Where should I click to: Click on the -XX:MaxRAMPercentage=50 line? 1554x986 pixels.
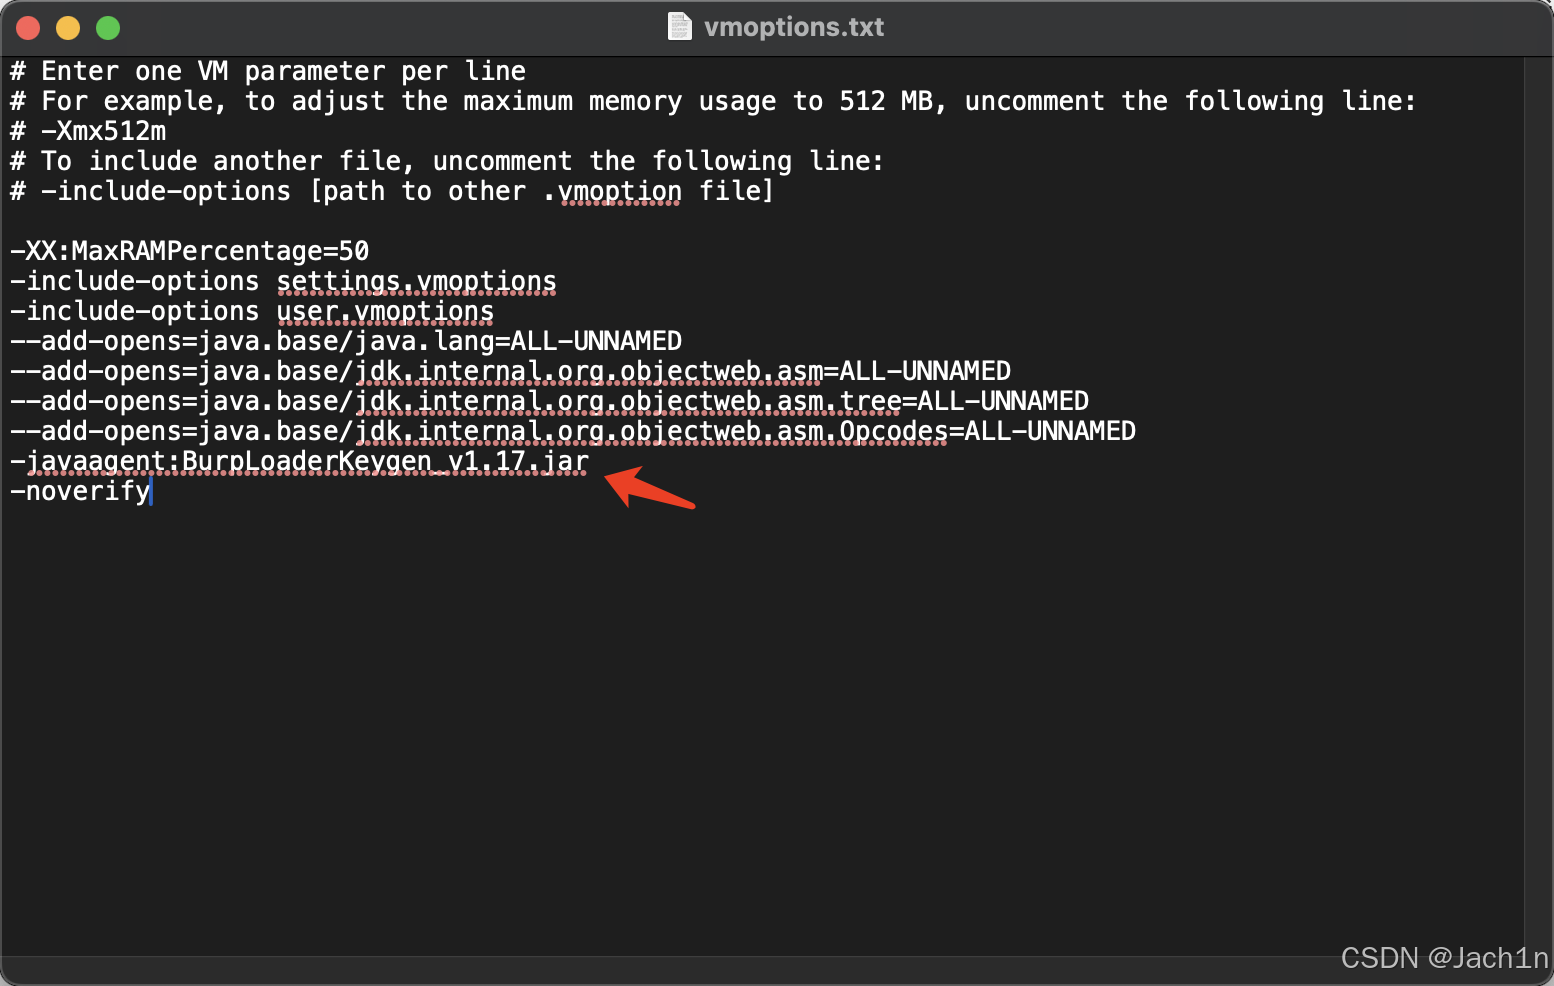190,251
